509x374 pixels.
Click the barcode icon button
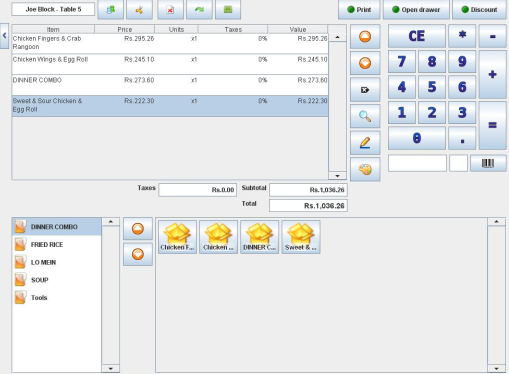click(x=488, y=163)
